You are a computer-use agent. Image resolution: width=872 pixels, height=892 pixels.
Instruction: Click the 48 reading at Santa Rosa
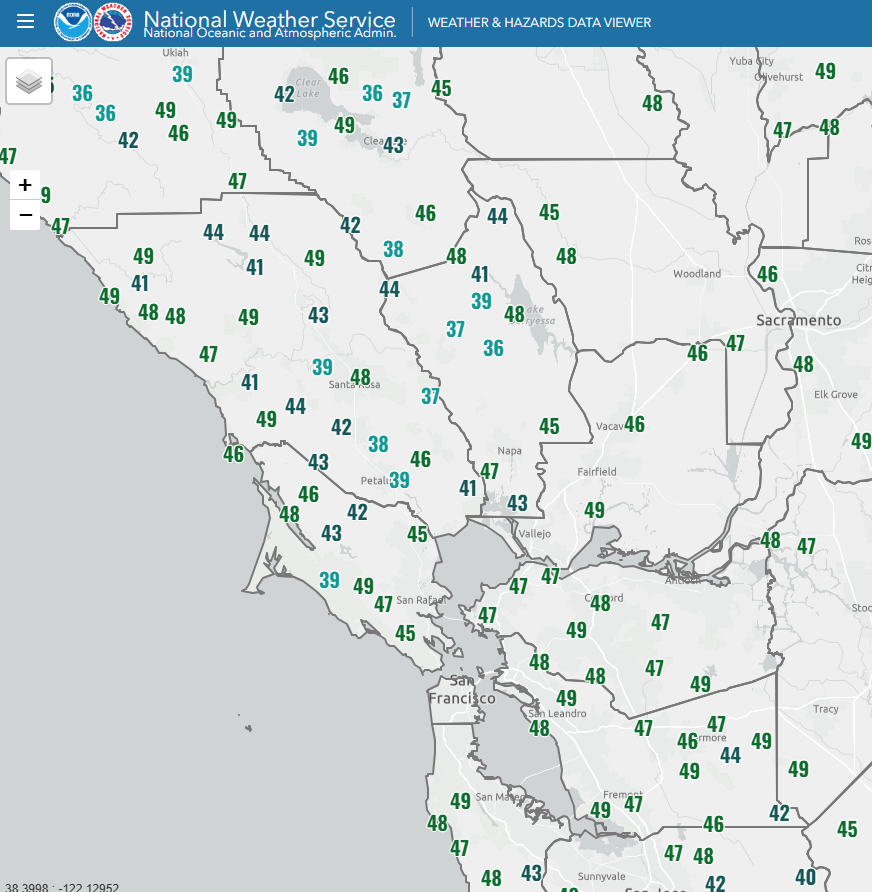click(x=360, y=377)
